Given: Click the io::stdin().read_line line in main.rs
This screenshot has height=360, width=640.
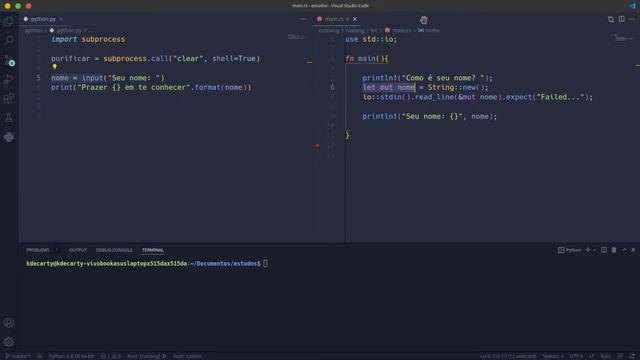Looking at the screenshot, I should pyautogui.click(x=477, y=97).
